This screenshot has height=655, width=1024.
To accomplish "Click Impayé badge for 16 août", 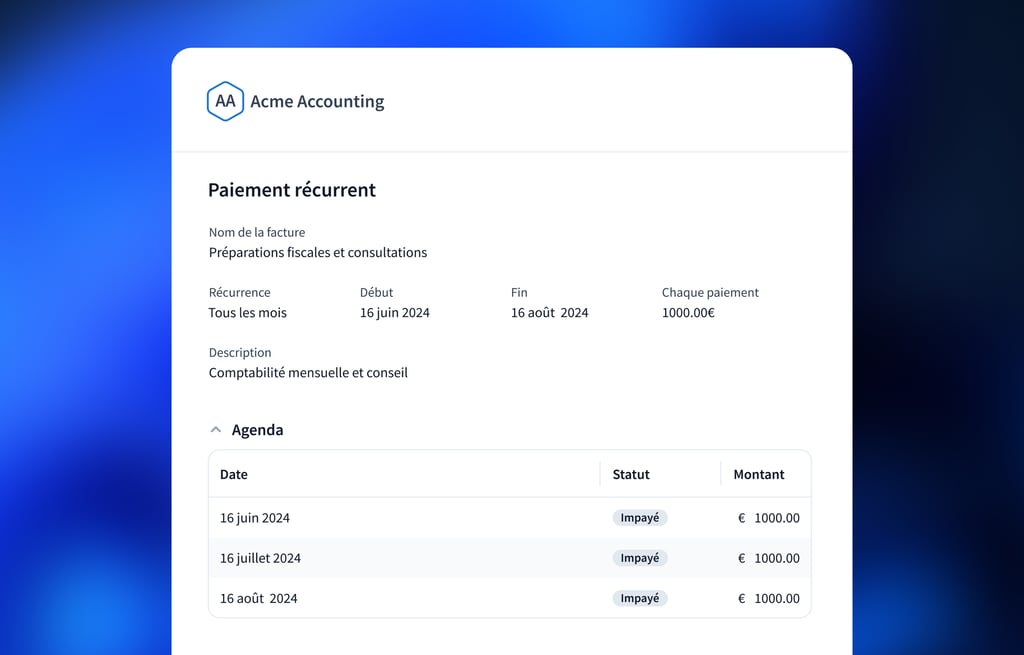I will click(640, 598).
